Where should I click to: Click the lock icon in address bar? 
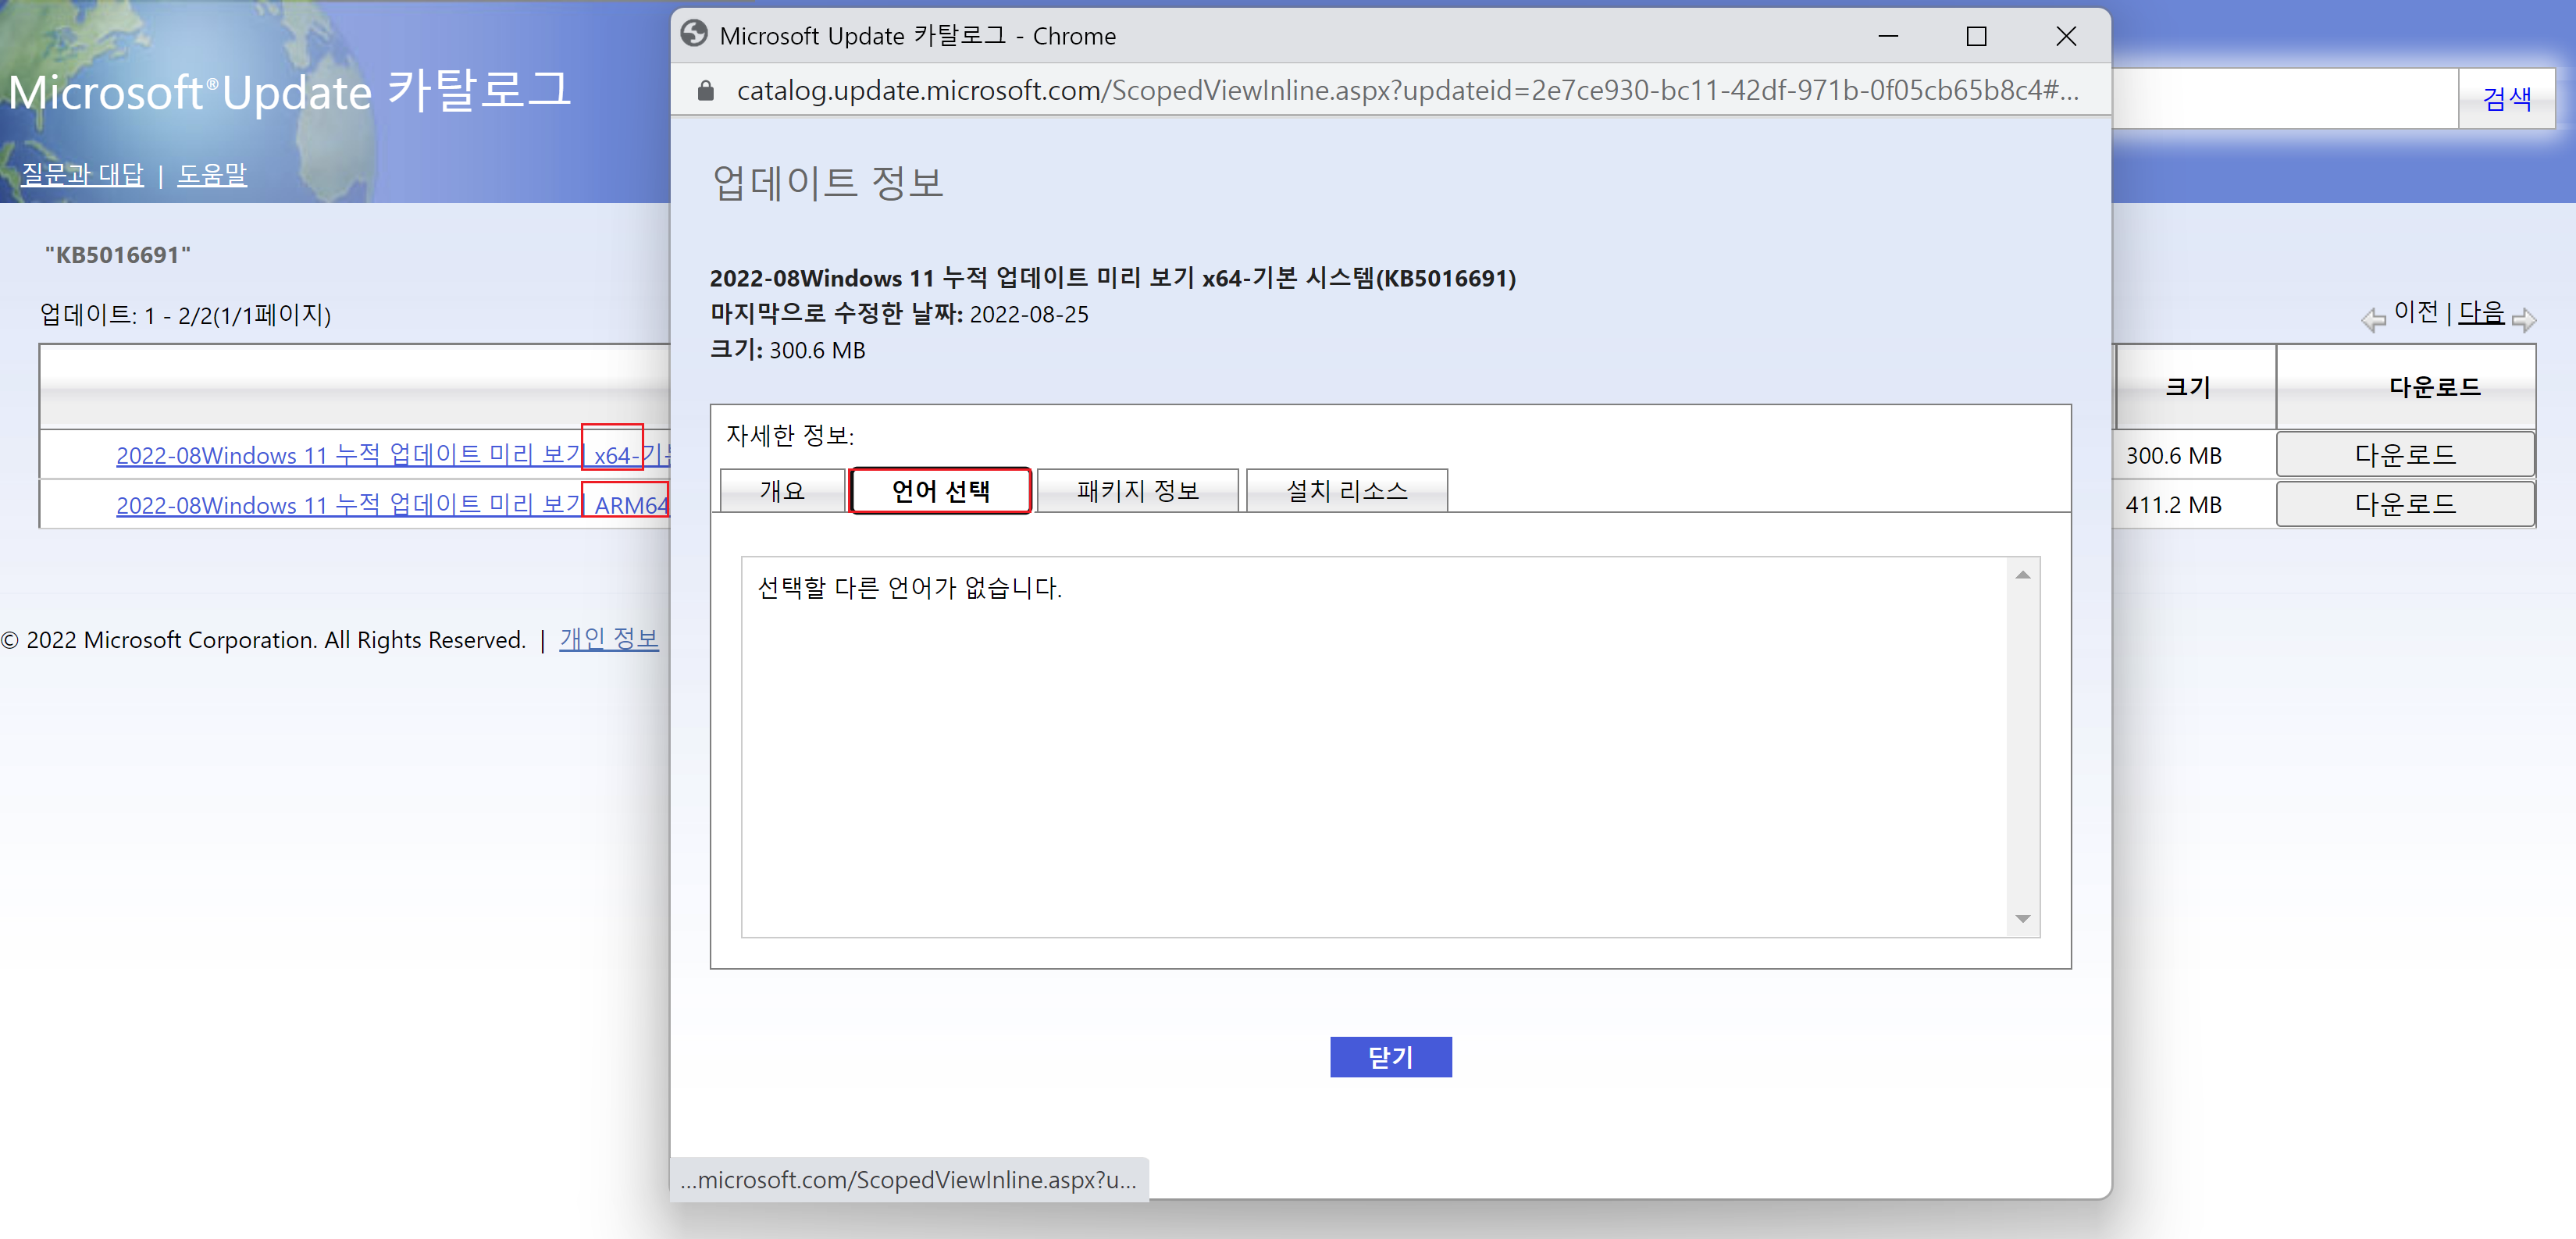pyautogui.click(x=706, y=91)
